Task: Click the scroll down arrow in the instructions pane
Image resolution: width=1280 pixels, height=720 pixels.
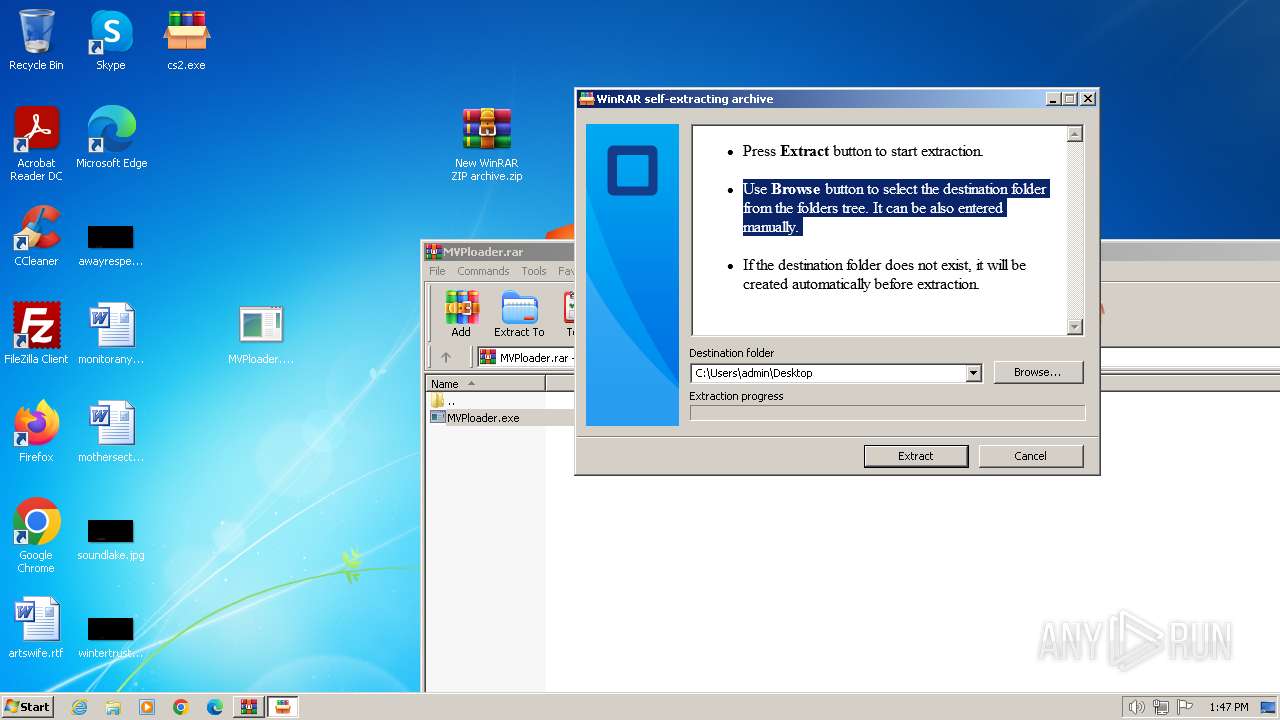Action: [1075, 327]
